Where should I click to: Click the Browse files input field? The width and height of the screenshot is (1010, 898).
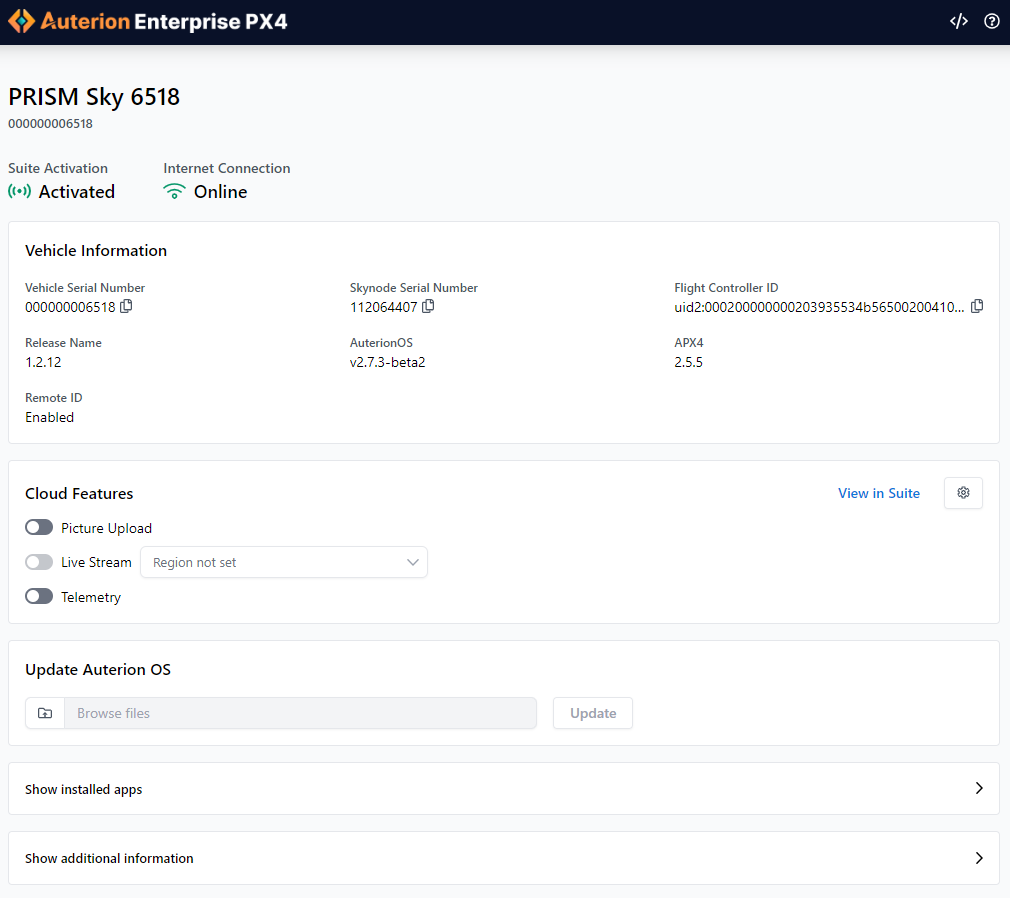tap(300, 713)
